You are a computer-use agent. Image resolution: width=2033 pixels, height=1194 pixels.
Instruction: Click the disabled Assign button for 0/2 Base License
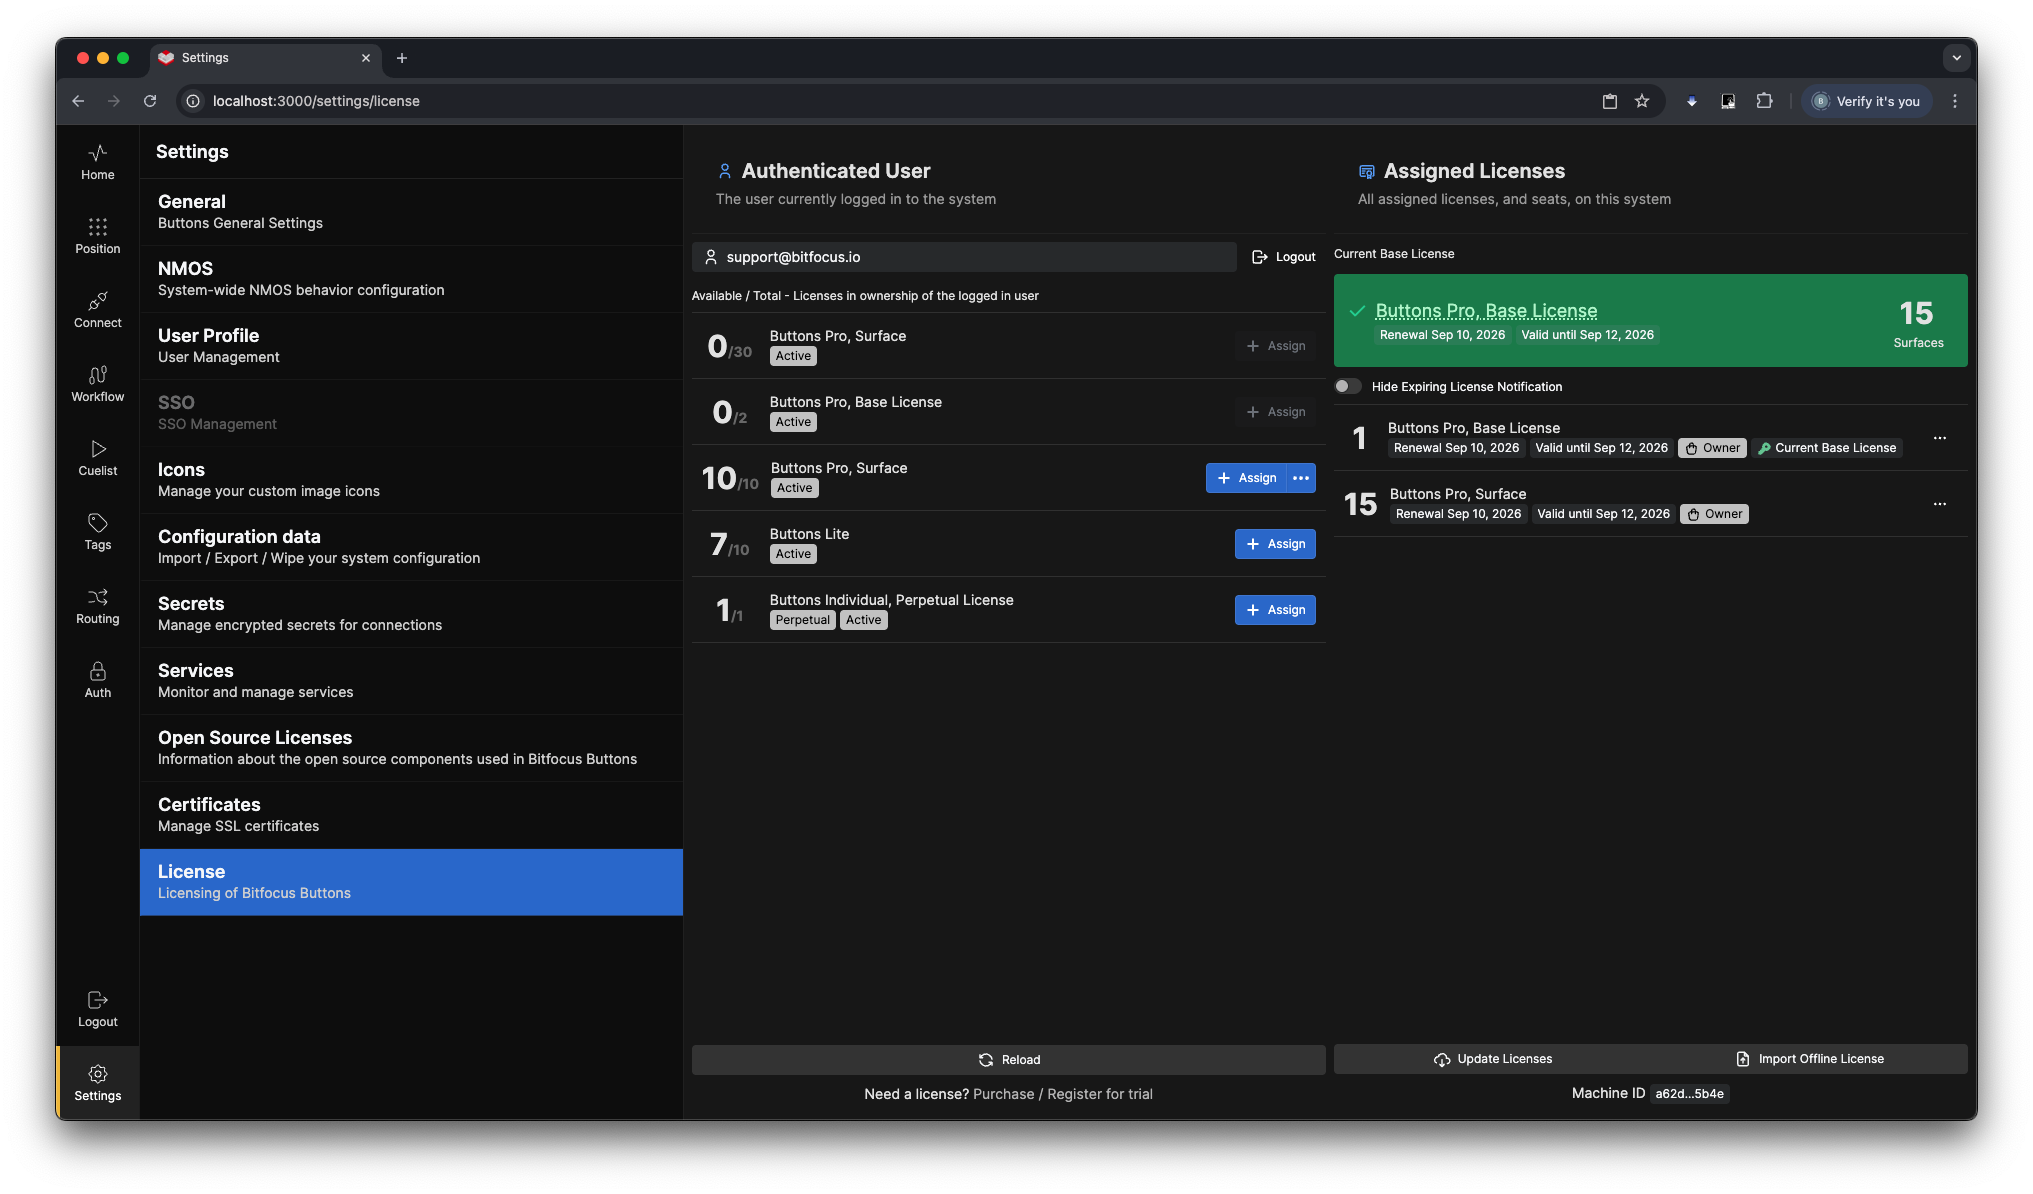click(x=1275, y=412)
